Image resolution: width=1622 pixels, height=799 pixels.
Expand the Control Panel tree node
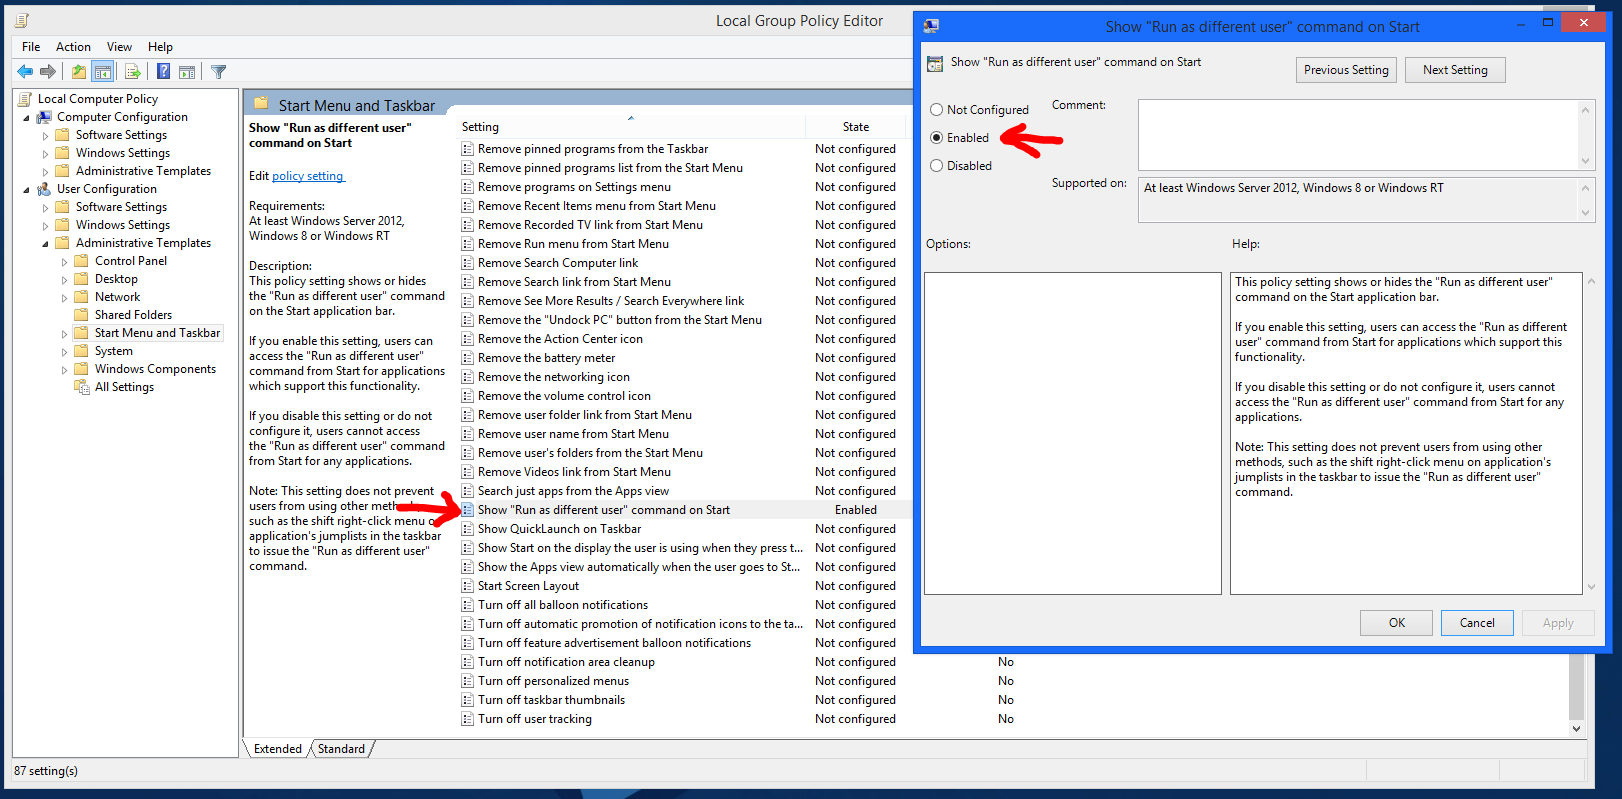[65, 262]
